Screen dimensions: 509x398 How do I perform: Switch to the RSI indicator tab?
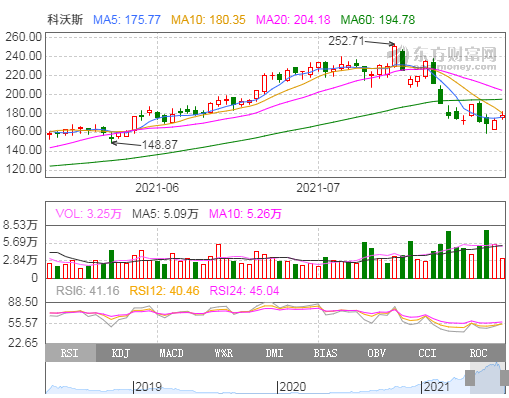[x=71, y=353]
